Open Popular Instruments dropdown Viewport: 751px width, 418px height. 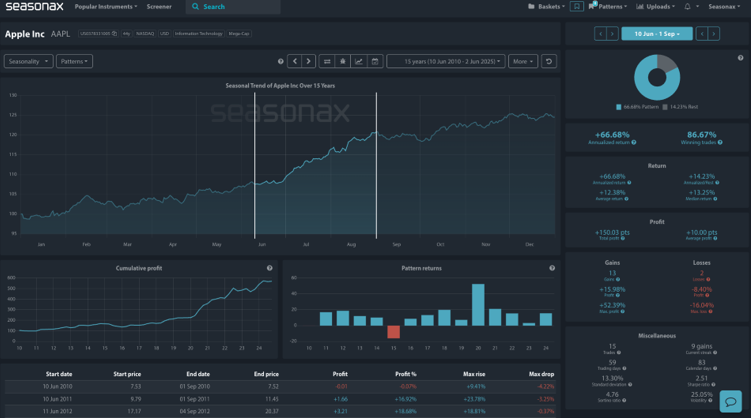(x=106, y=7)
